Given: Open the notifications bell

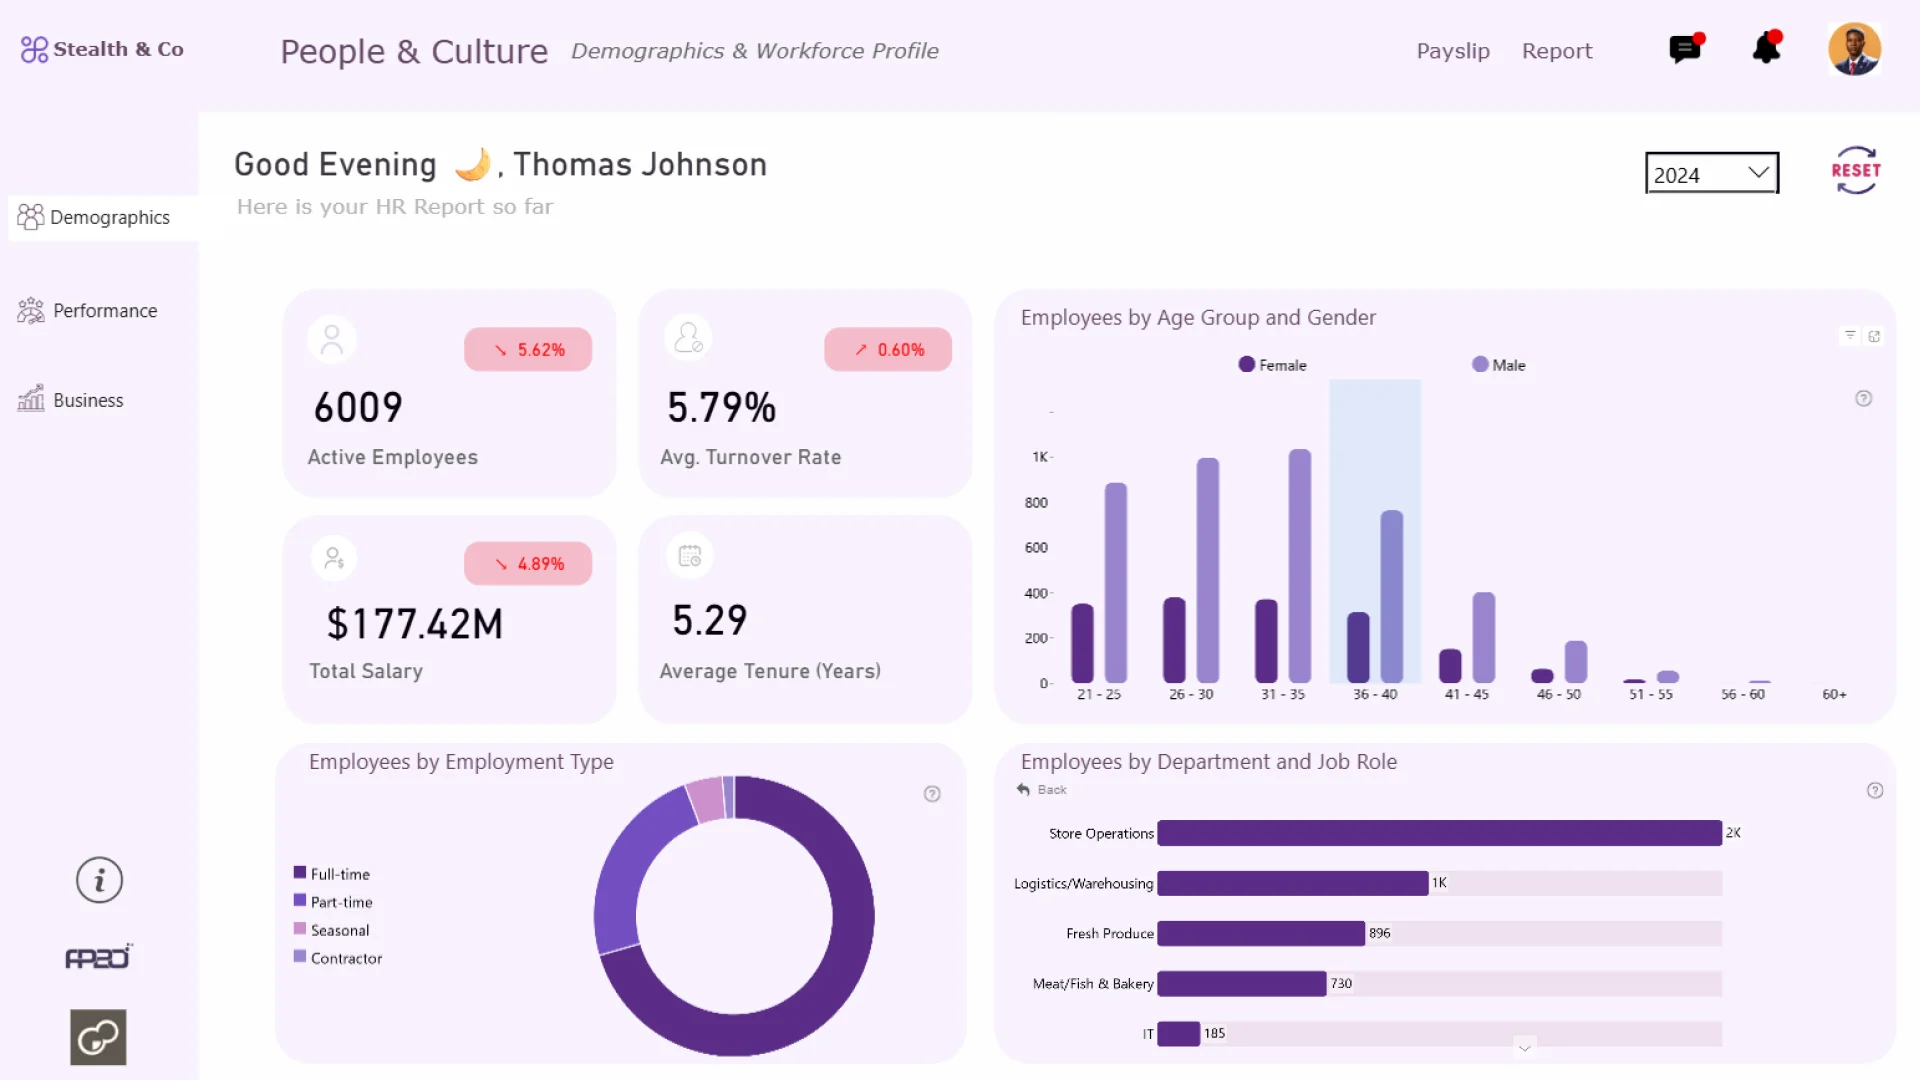Looking at the screenshot, I should click(1767, 49).
